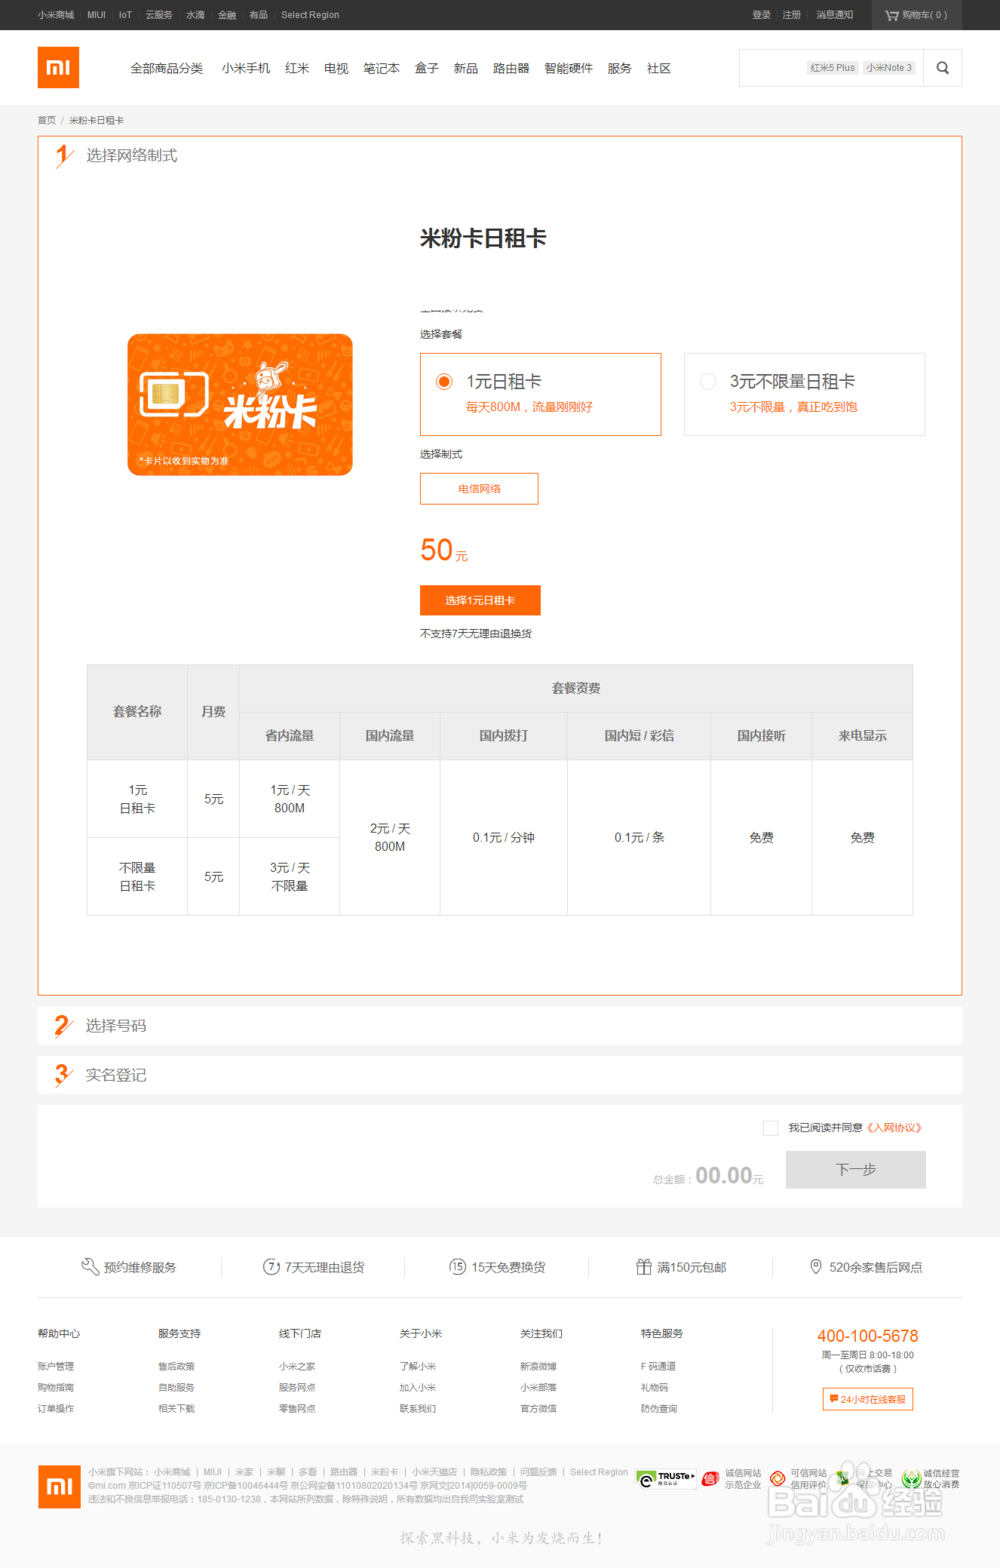Image resolution: width=1000 pixels, height=1568 pixels.
Task: Click the footer Mi logo
Action: [x=59, y=1486]
